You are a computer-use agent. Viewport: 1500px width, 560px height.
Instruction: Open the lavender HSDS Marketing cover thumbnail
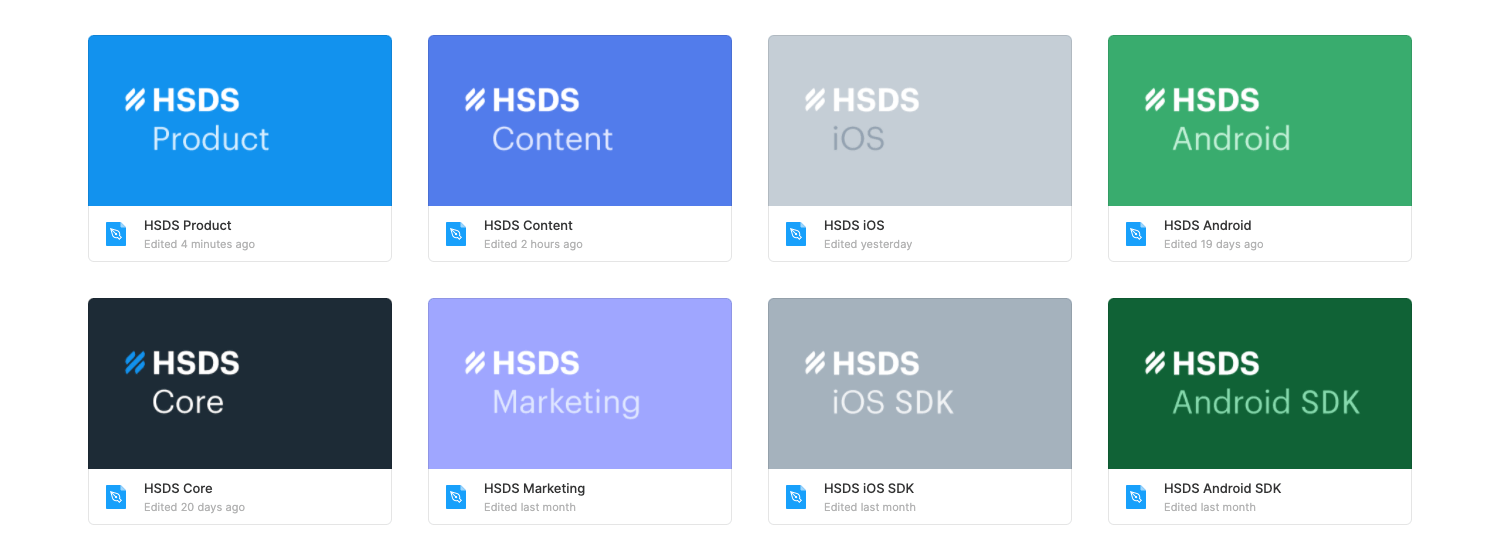580,383
